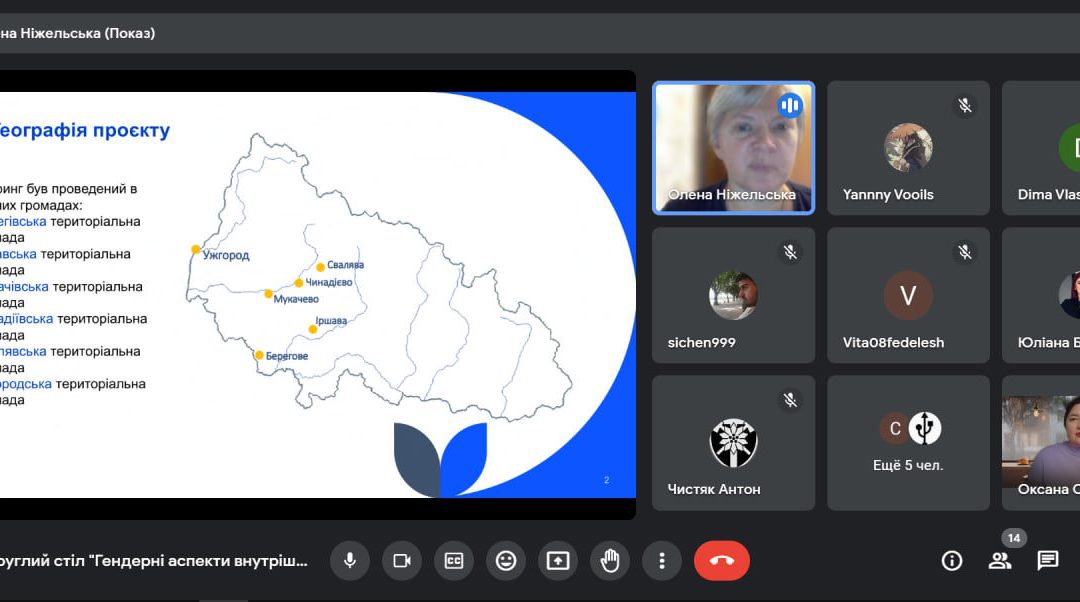Select the Vita08fedelesh participant tile

point(908,295)
